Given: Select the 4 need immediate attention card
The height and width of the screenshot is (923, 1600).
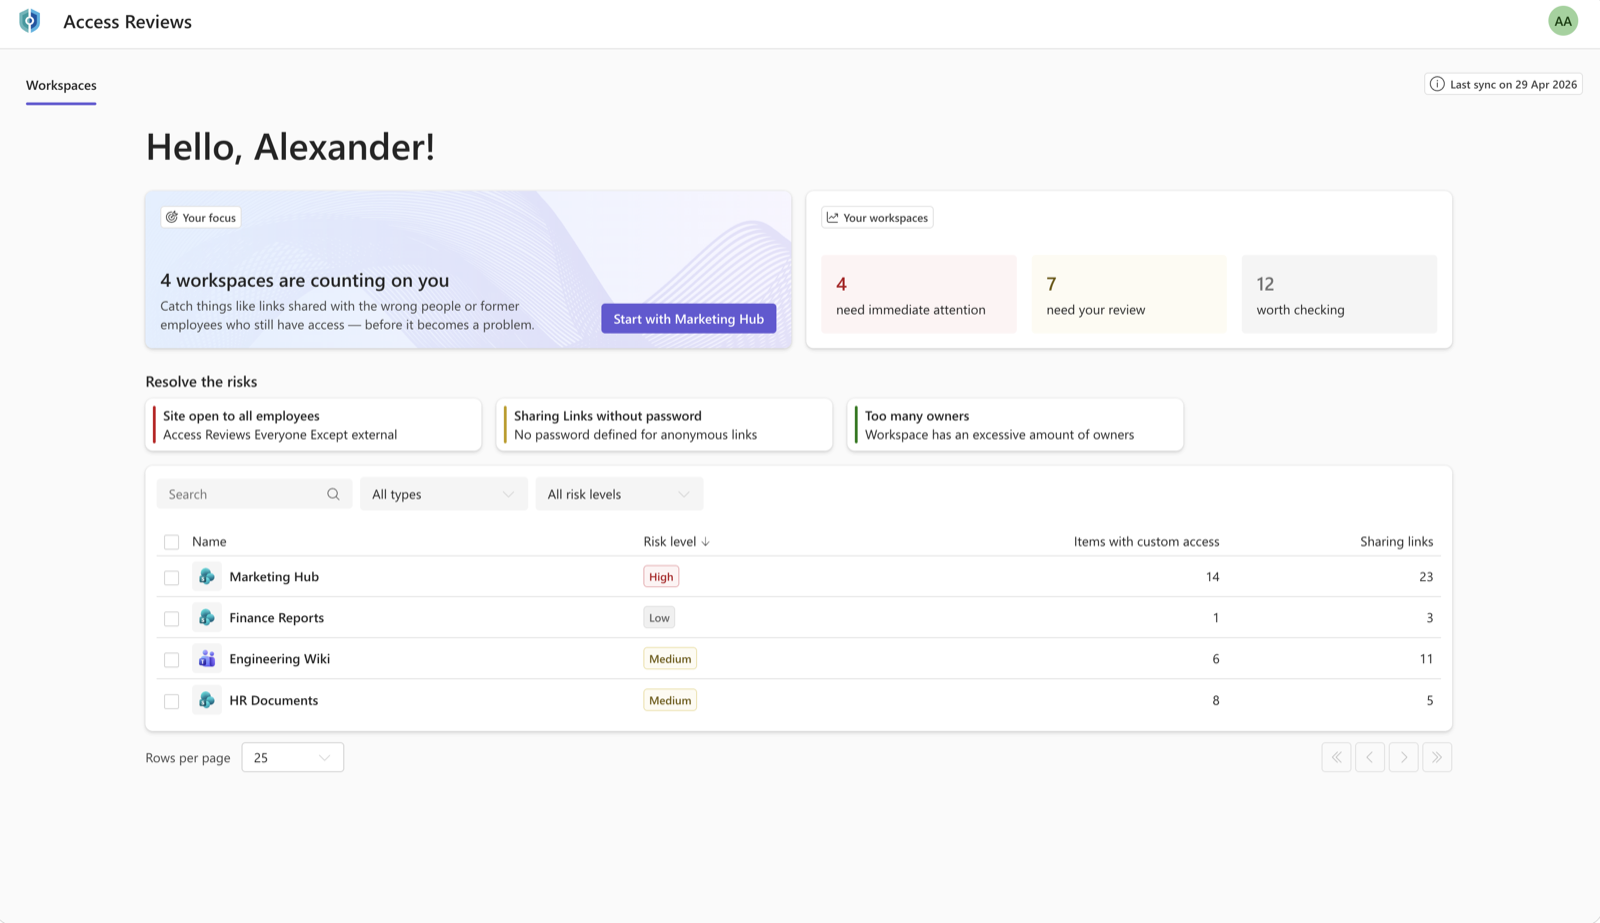Looking at the screenshot, I should click(919, 294).
